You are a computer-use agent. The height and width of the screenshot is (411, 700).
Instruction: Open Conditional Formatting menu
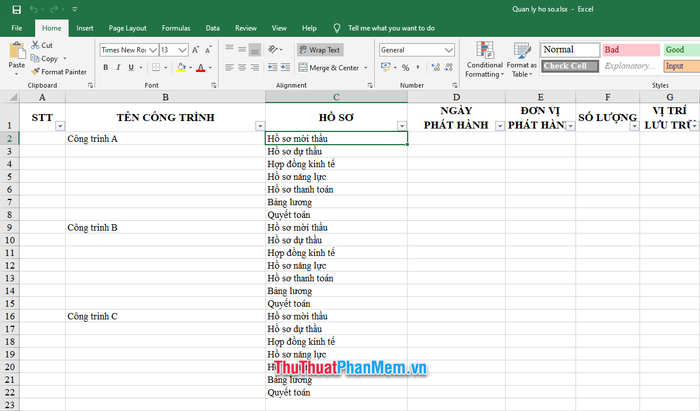tap(484, 59)
